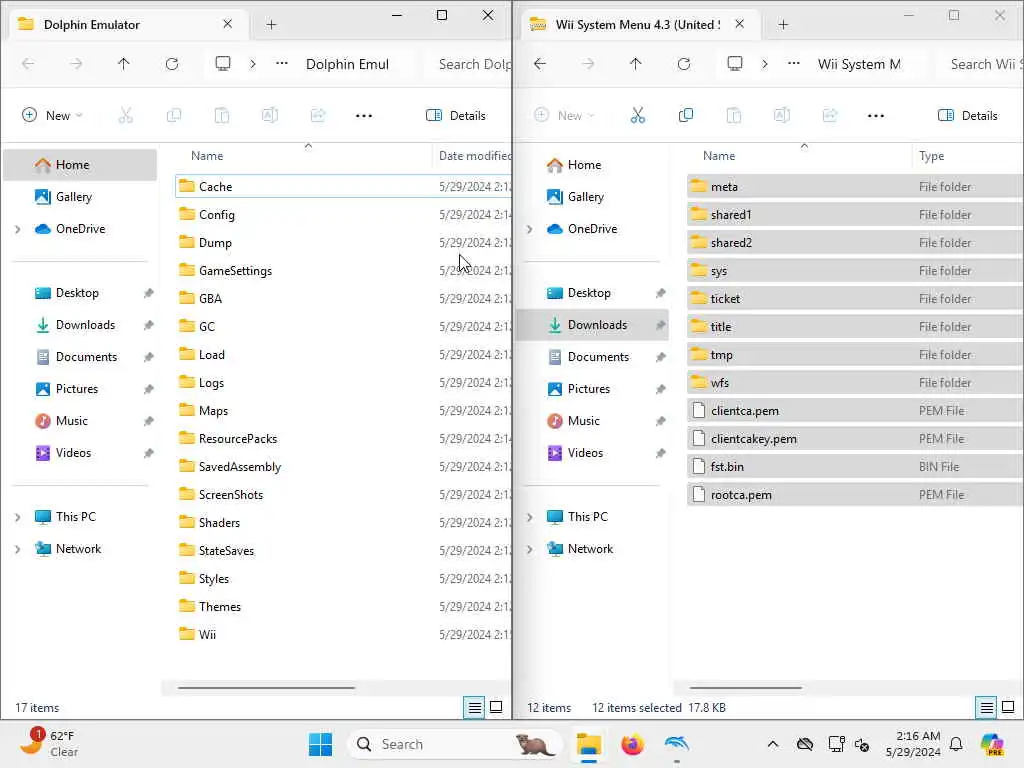
Task: Open Dolphin Emulator app from the taskbar
Action: click(x=677, y=744)
